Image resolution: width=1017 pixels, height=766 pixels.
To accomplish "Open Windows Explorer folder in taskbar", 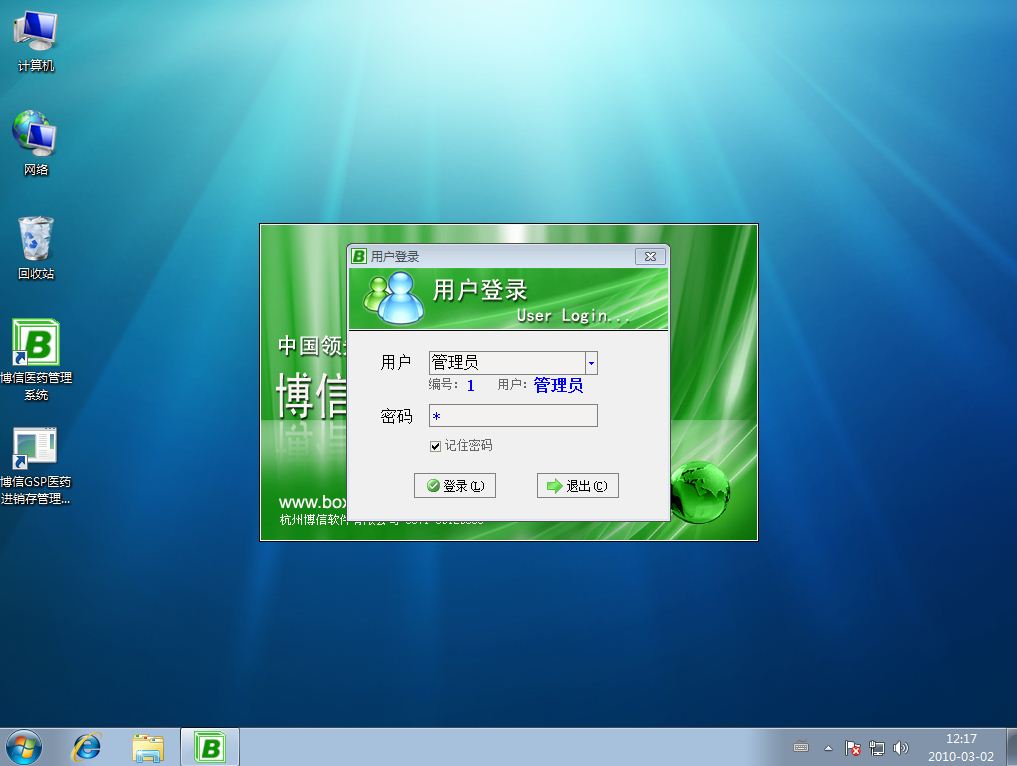I will (148, 747).
